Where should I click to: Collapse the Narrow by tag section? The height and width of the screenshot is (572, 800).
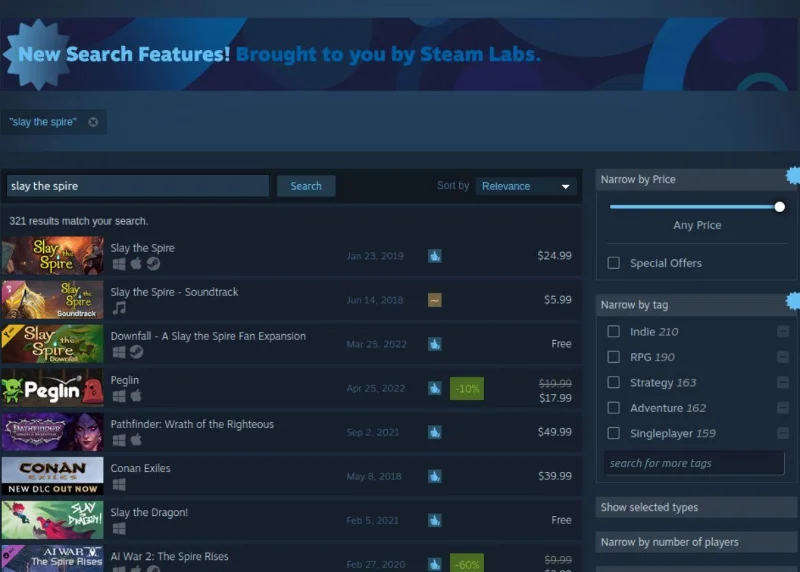tap(696, 305)
